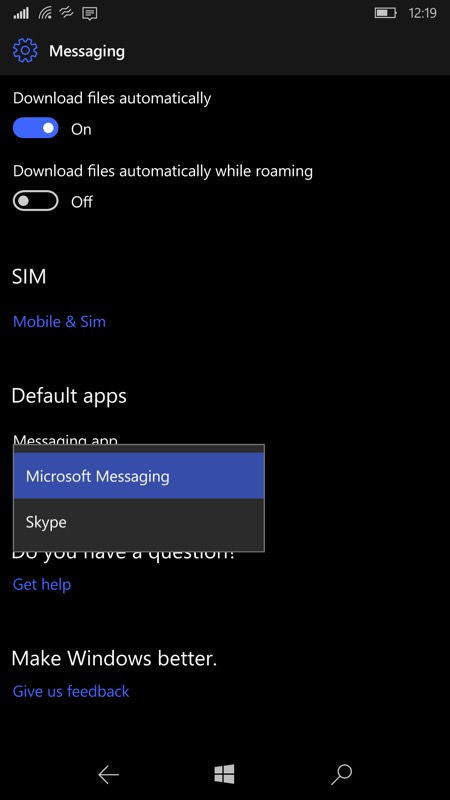
Task: Tap the data transfer arrows status icon
Action: [67, 12]
